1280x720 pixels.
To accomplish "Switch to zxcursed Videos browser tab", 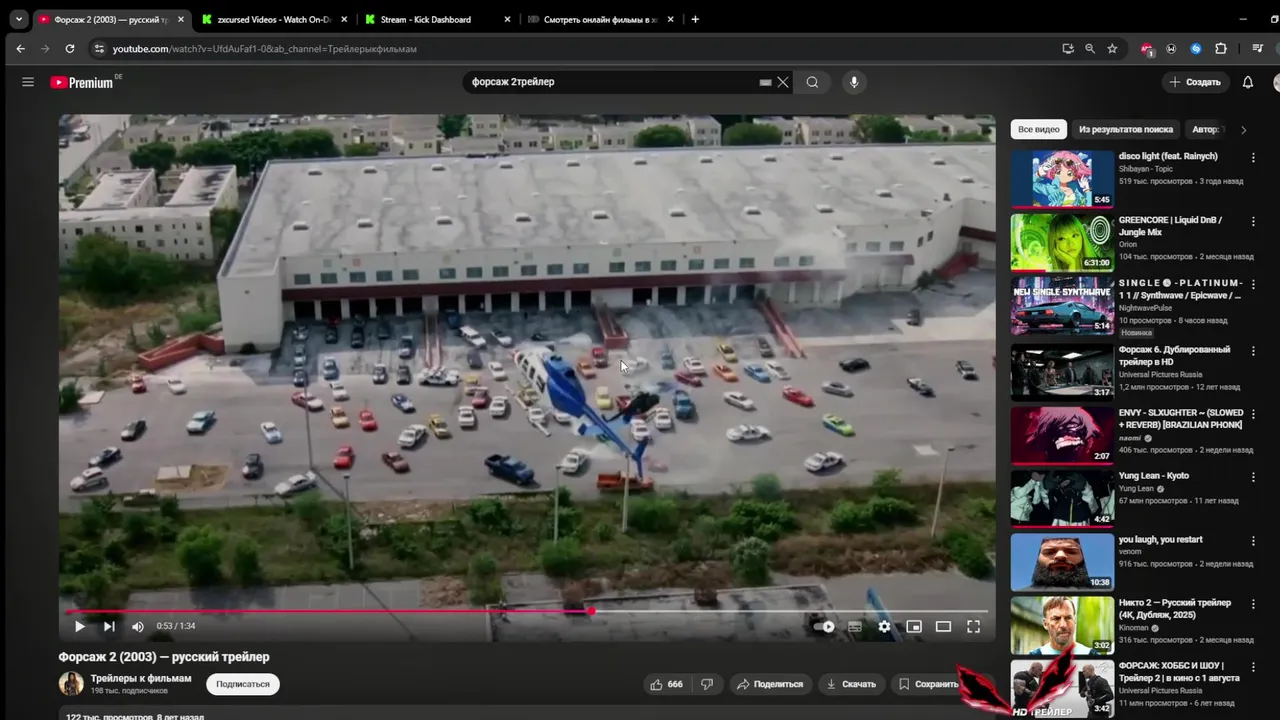I will [274, 19].
